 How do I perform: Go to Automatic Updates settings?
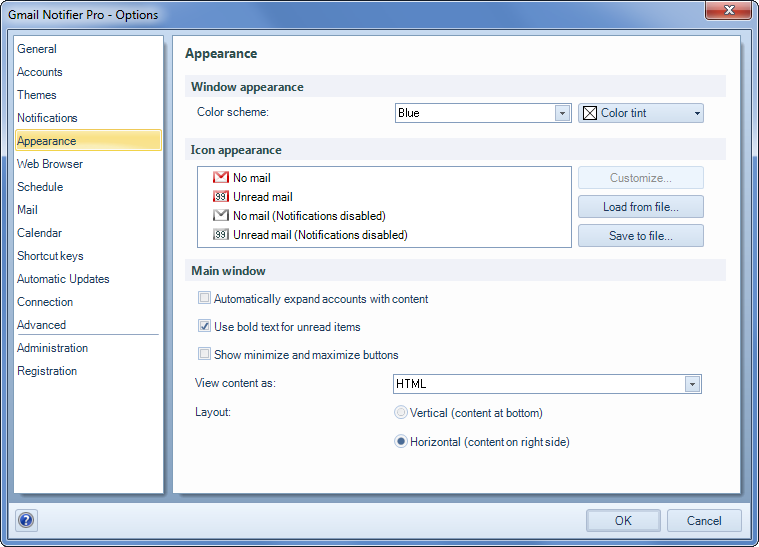click(x=63, y=279)
